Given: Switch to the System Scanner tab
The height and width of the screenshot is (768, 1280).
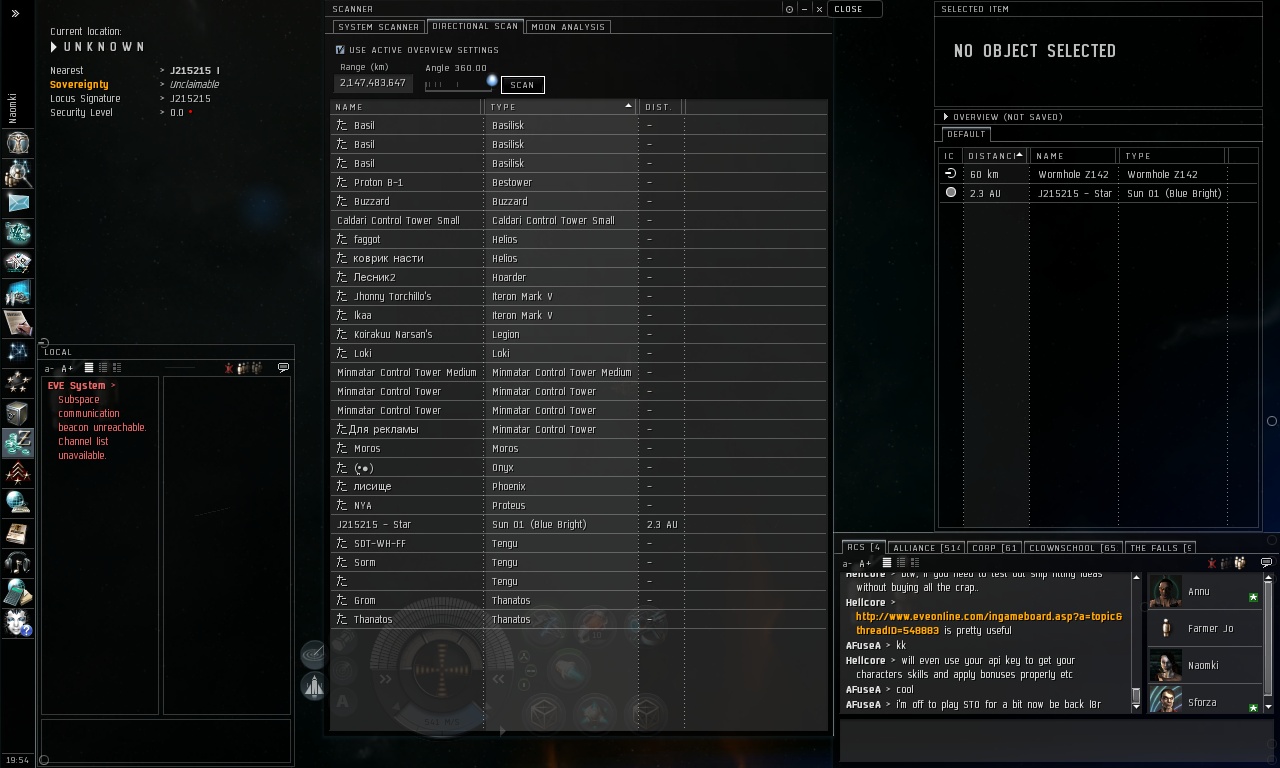Looking at the screenshot, I should pyautogui.click(x=378, y=27).
